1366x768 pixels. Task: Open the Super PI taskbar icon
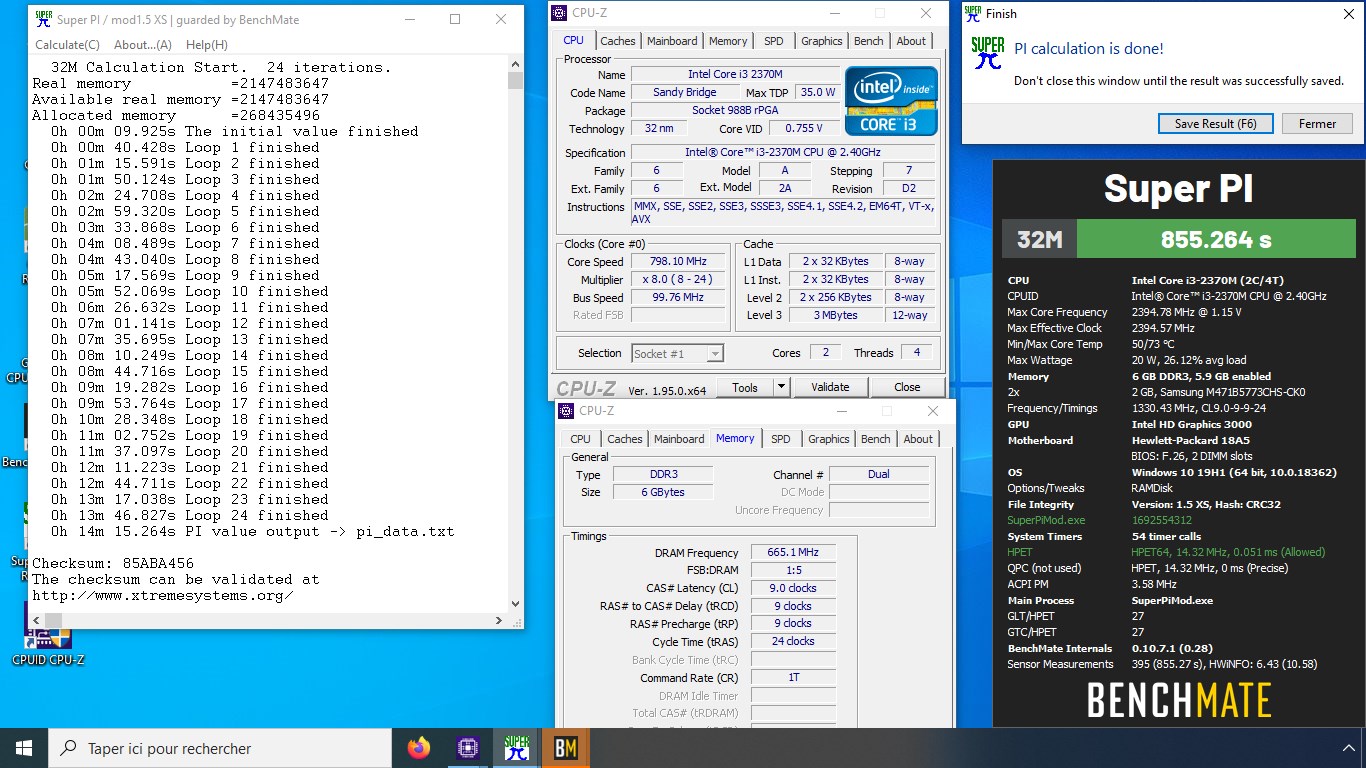[x=516, y=747]
